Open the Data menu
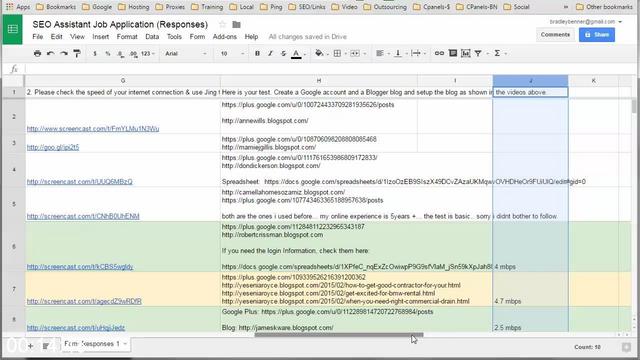Image resolution: width=640 pixels, height=360 pixels. pyautogui.click(x=152, y=37)
